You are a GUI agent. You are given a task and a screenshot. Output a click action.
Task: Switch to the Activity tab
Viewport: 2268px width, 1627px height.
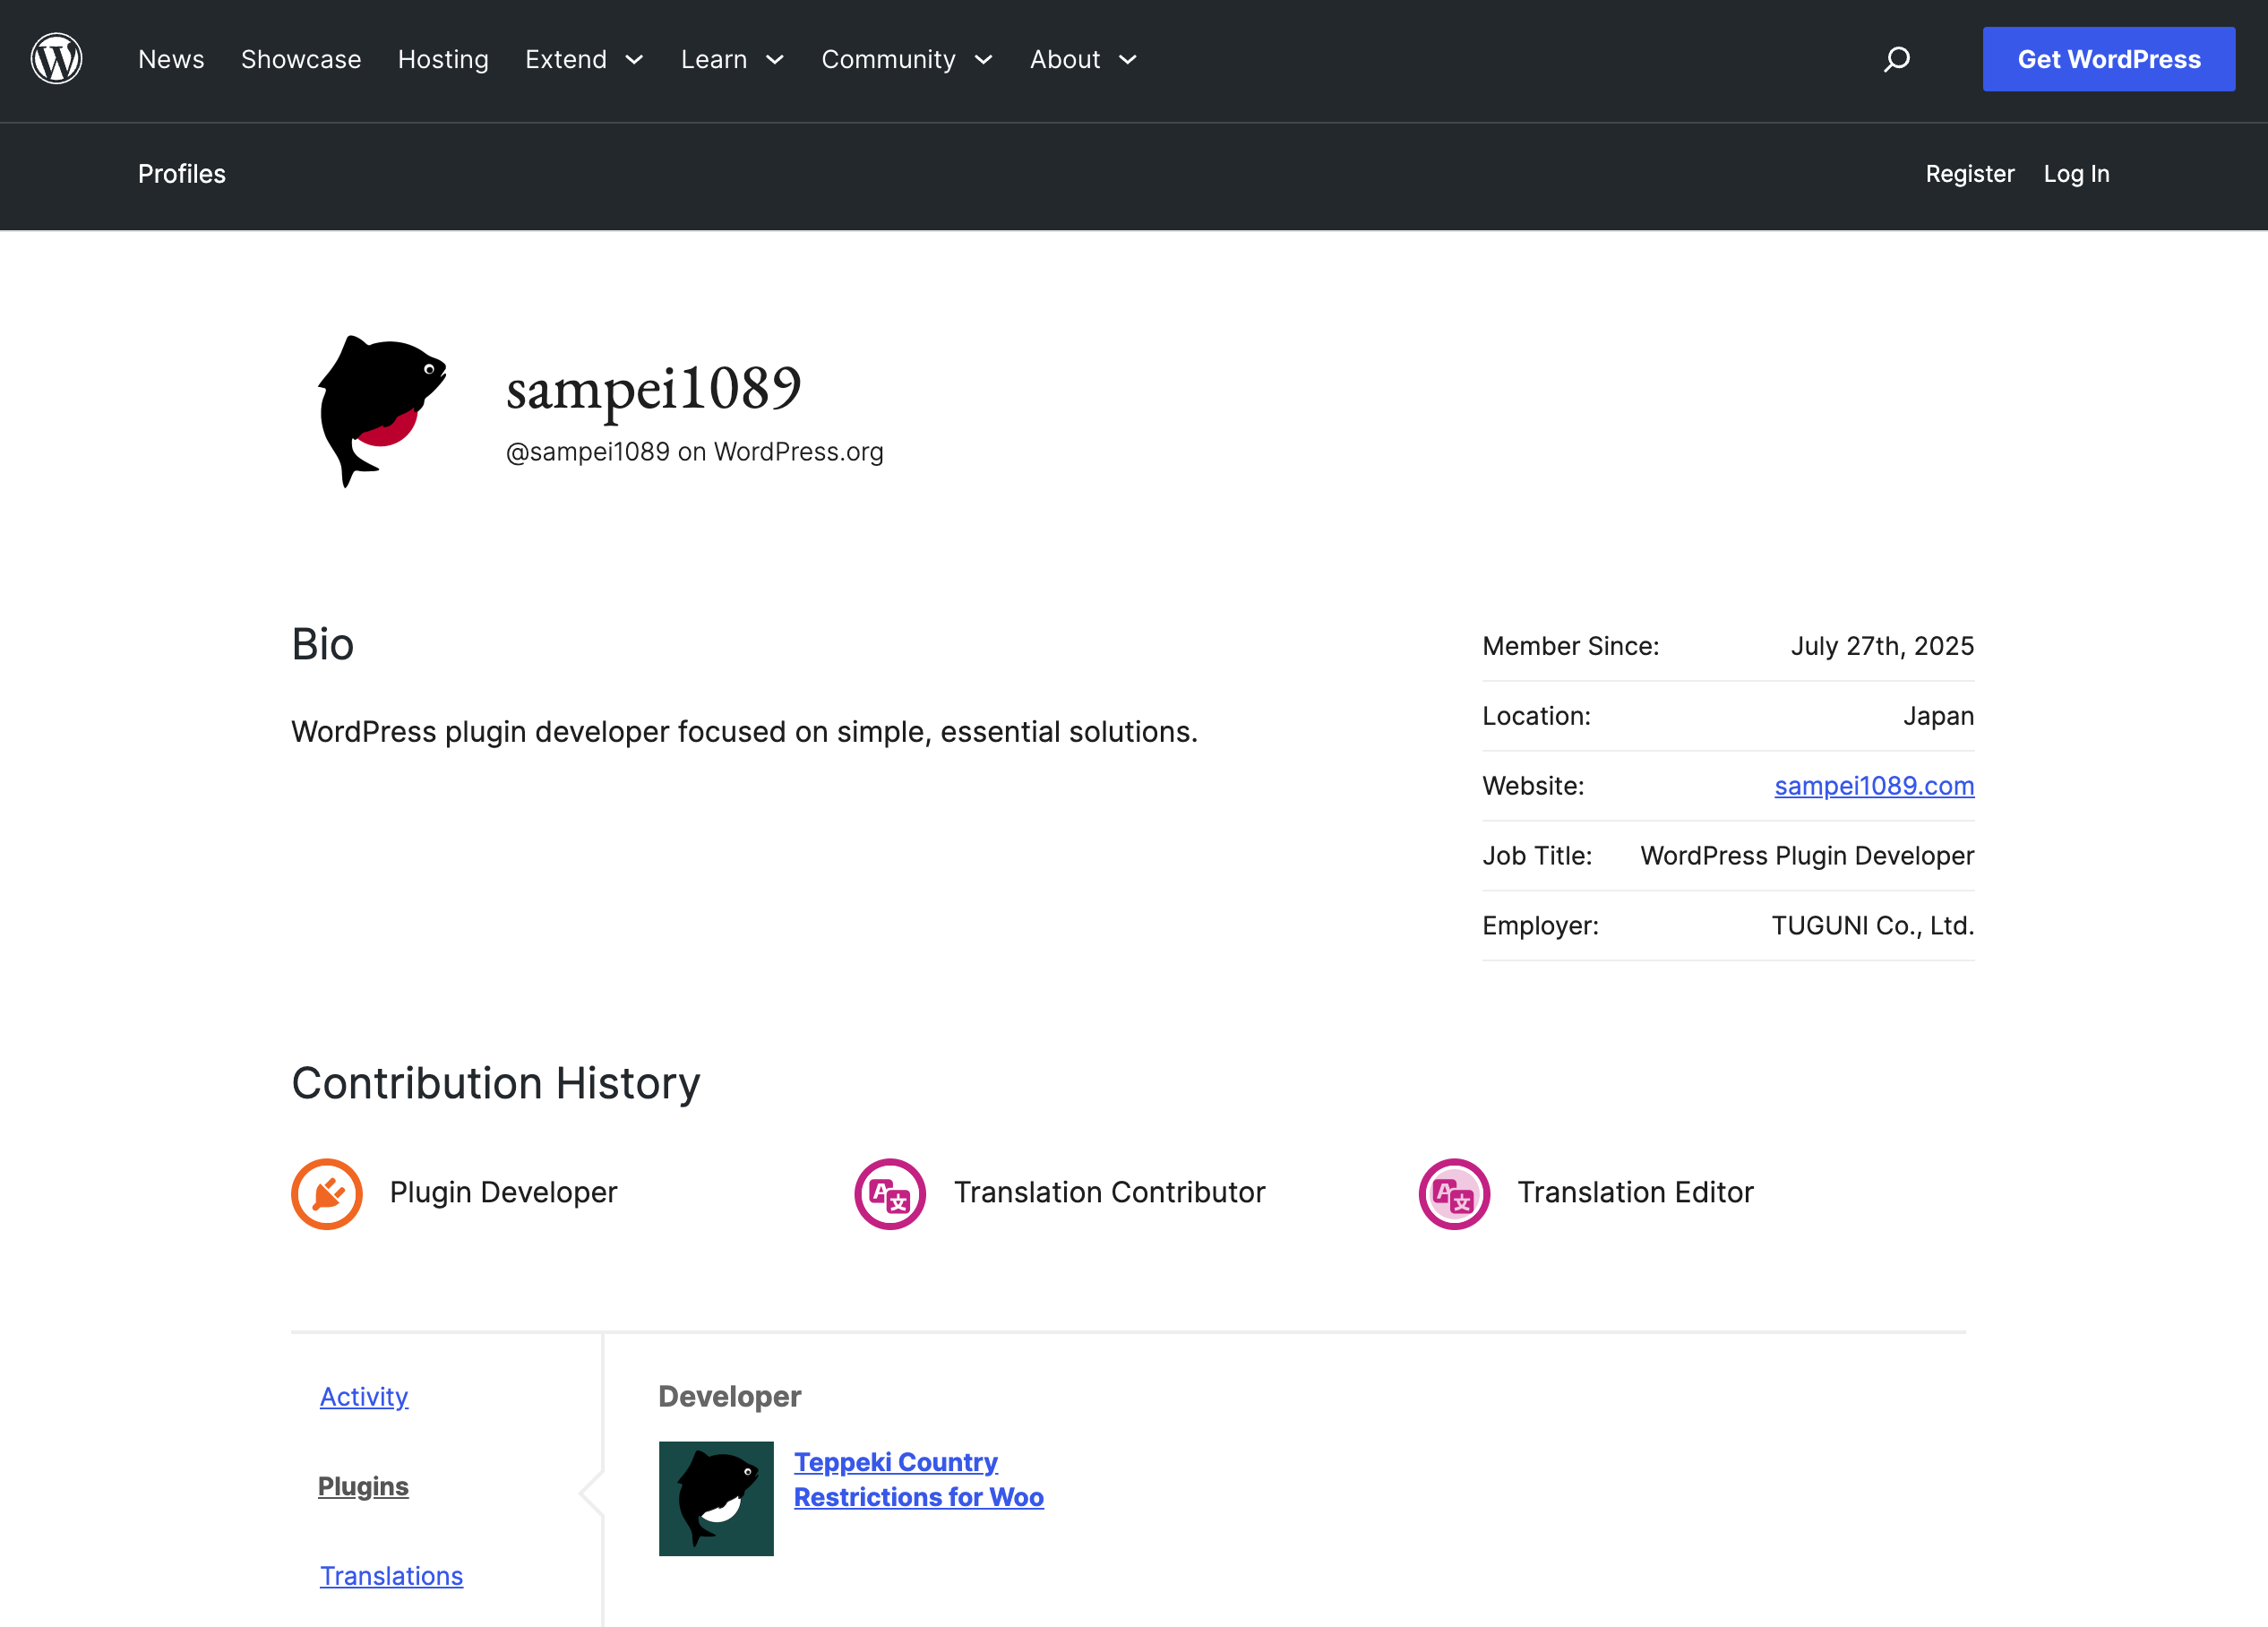click(x=363, y=1396)
